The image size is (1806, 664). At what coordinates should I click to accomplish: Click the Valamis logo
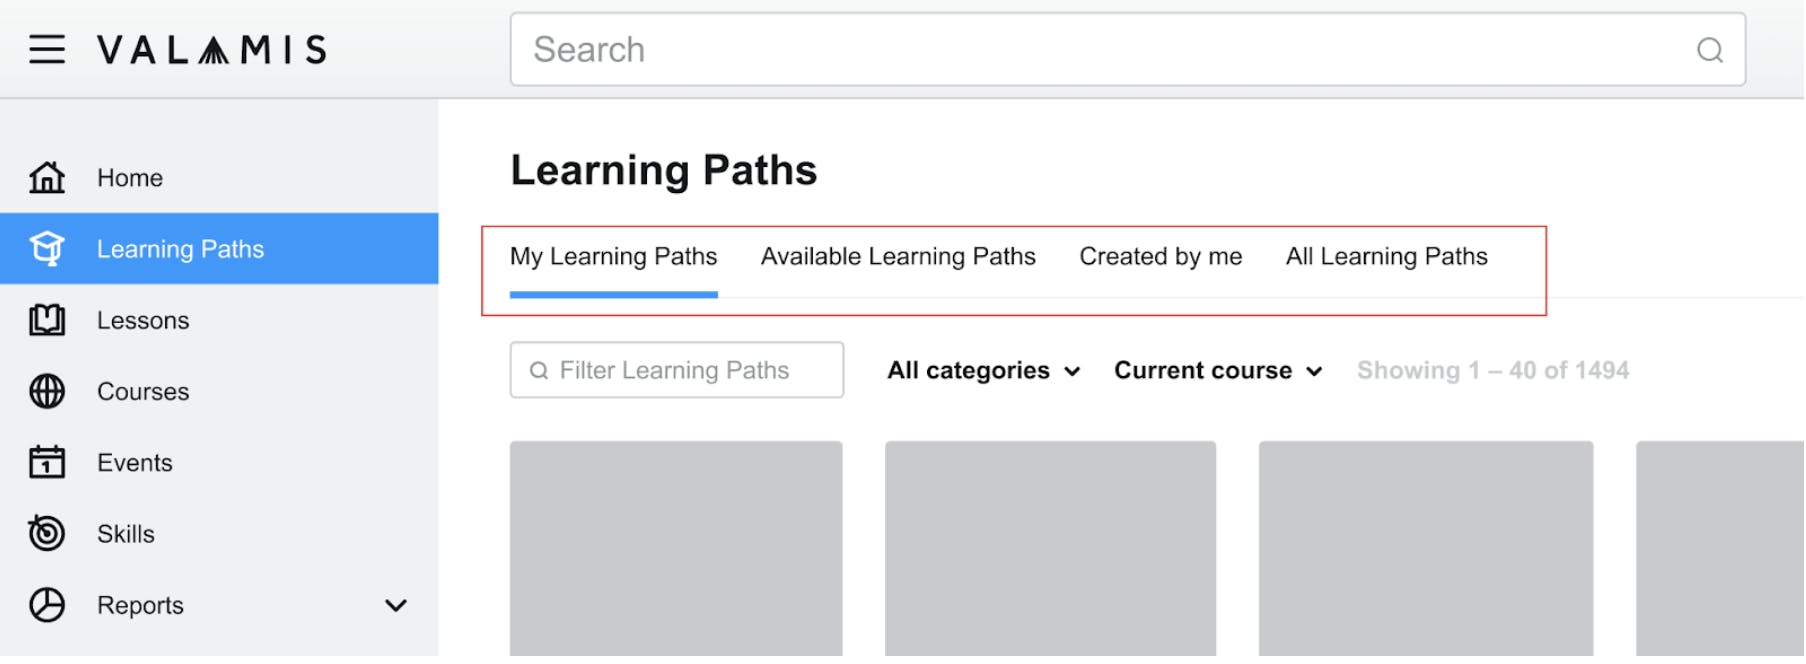[212, 49]
